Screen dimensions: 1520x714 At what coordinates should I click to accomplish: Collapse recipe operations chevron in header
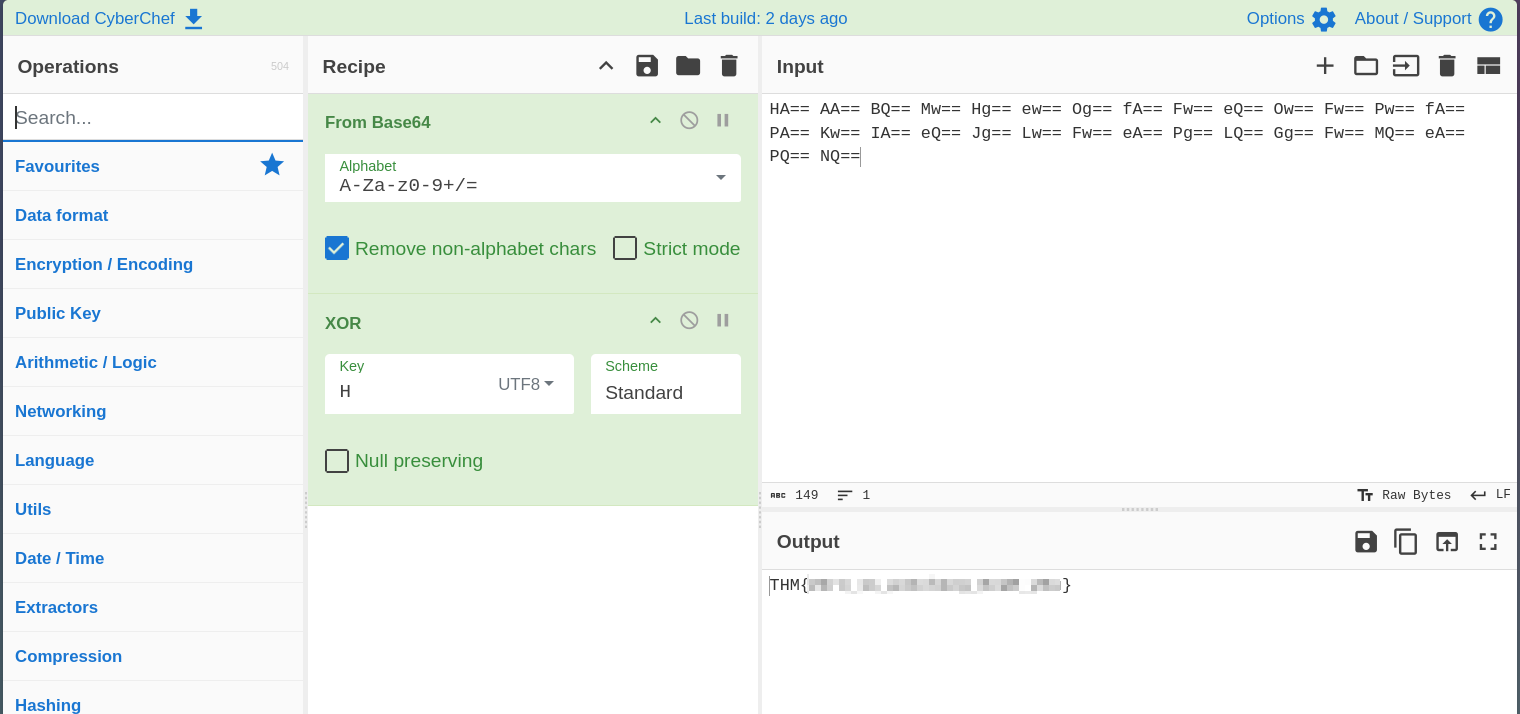[606, 66]
